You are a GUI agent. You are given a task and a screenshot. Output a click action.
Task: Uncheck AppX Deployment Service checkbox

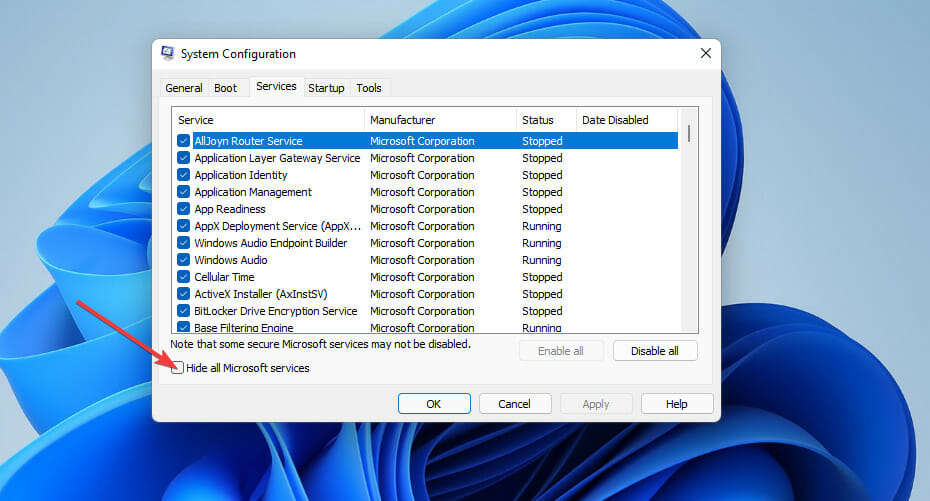[x=183, y=226]
